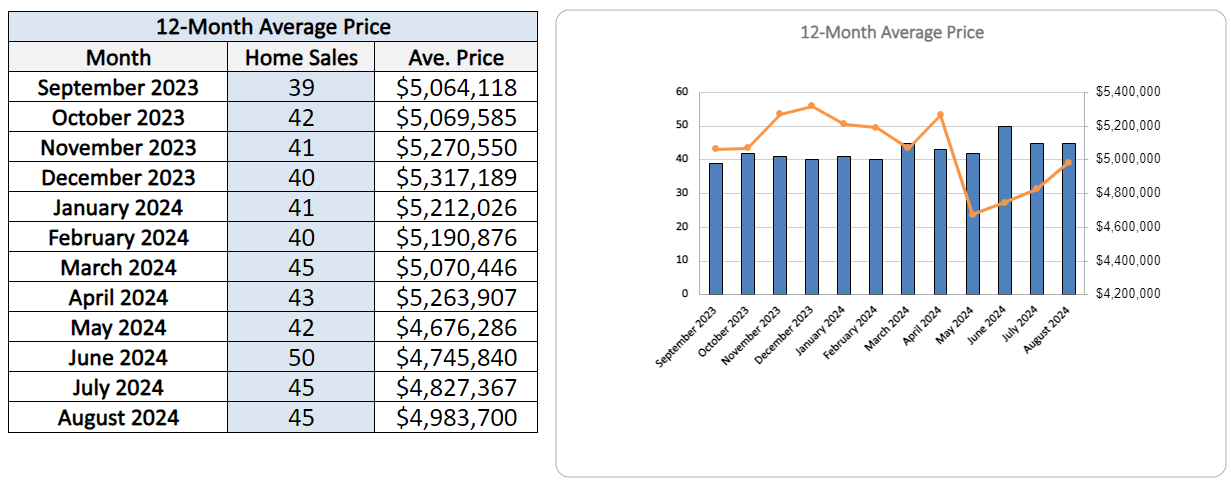Select the 'December 2023' month cell

tap(118, 177)
